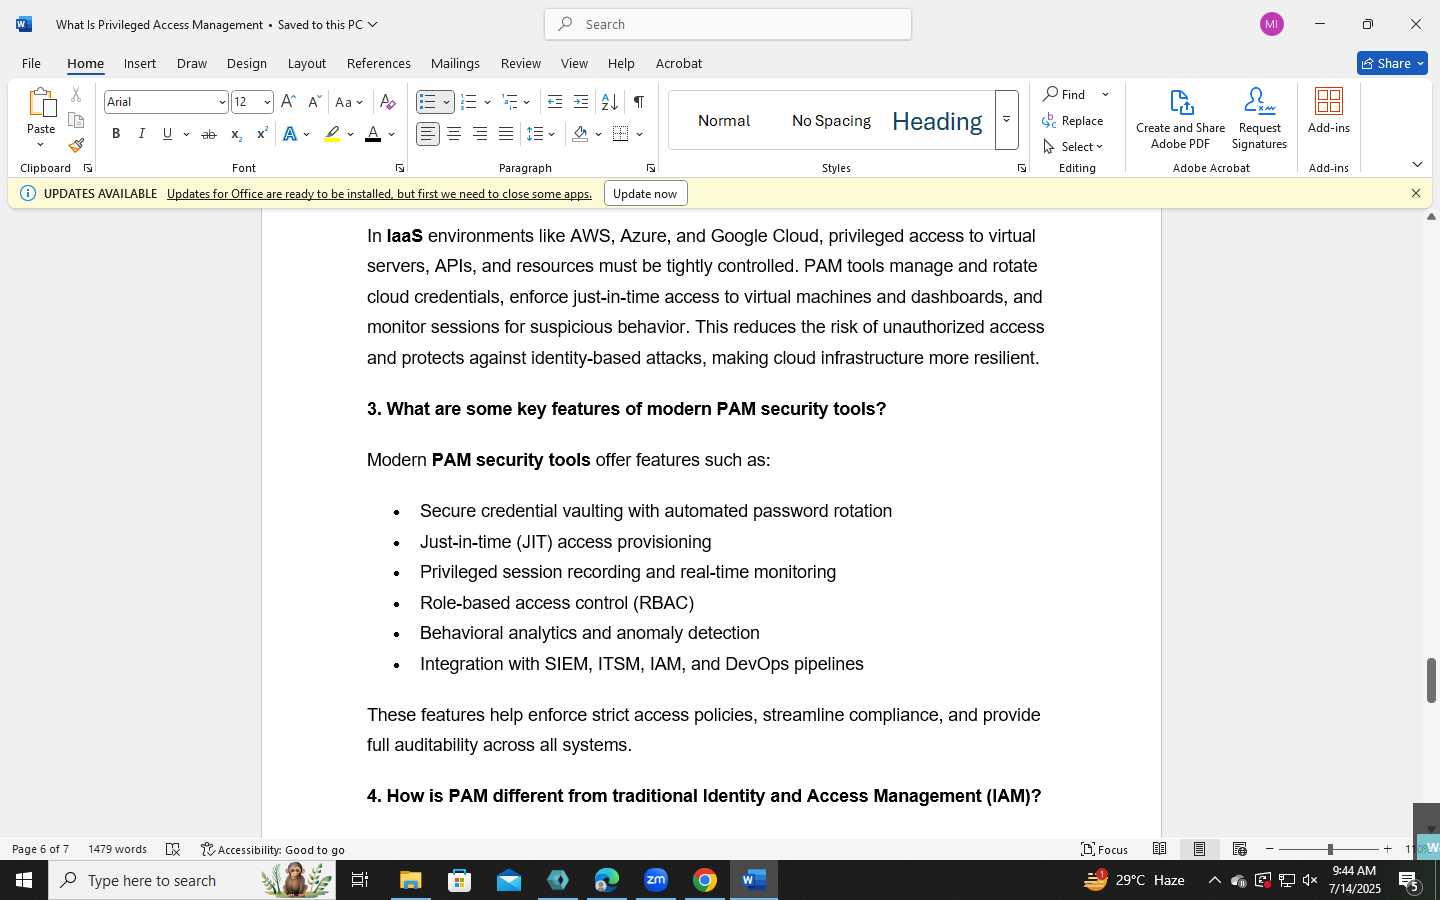Decrease font size with the shrink icon
The image size is (1440, 900).
tap(314, 102)
